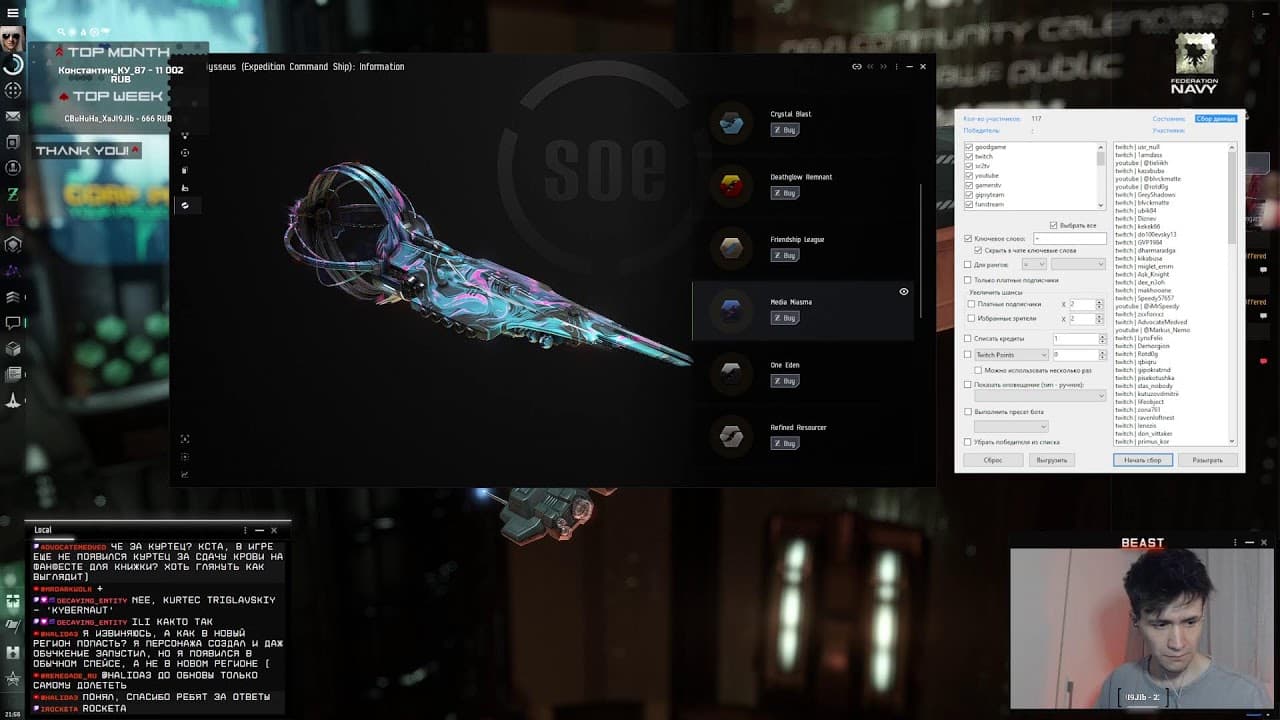Screen dimensions: 1280x720
Task: Select the Refined Resourcer skin hexagon icon
Action: [731, 436]
